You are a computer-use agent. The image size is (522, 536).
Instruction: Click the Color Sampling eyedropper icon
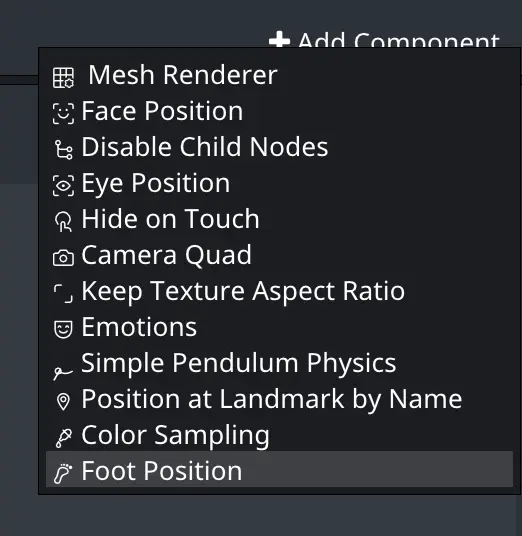(63, 438)
